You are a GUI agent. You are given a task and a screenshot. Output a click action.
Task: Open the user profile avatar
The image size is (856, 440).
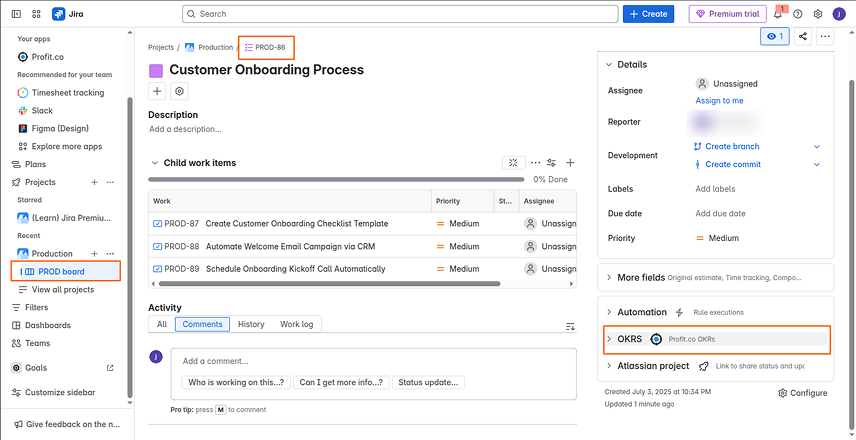(x=839, y=14)
